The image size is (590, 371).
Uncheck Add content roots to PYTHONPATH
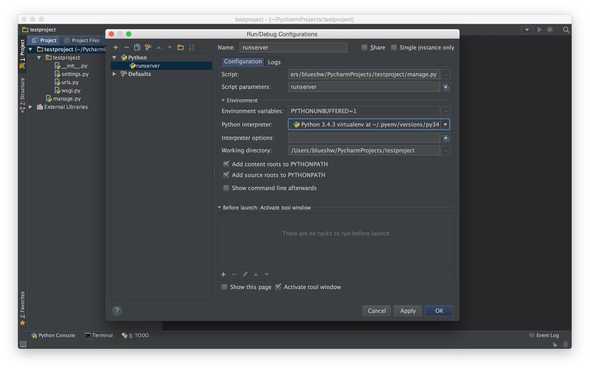click(226, 164)
